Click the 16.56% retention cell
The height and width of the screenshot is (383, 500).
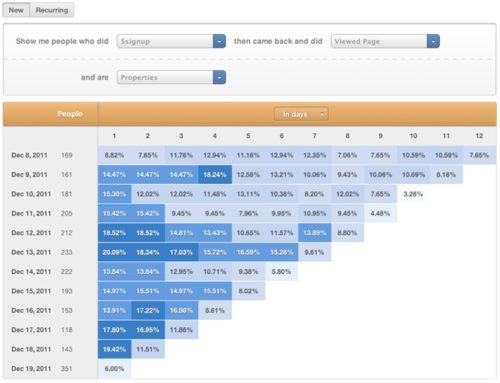coord(181,311)
